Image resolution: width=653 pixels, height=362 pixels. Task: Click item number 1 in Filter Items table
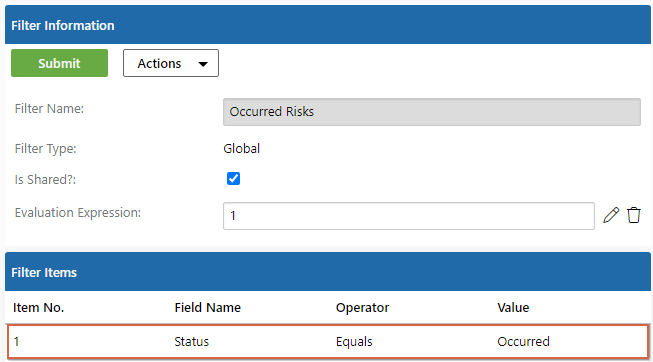[x=16, y=342]
